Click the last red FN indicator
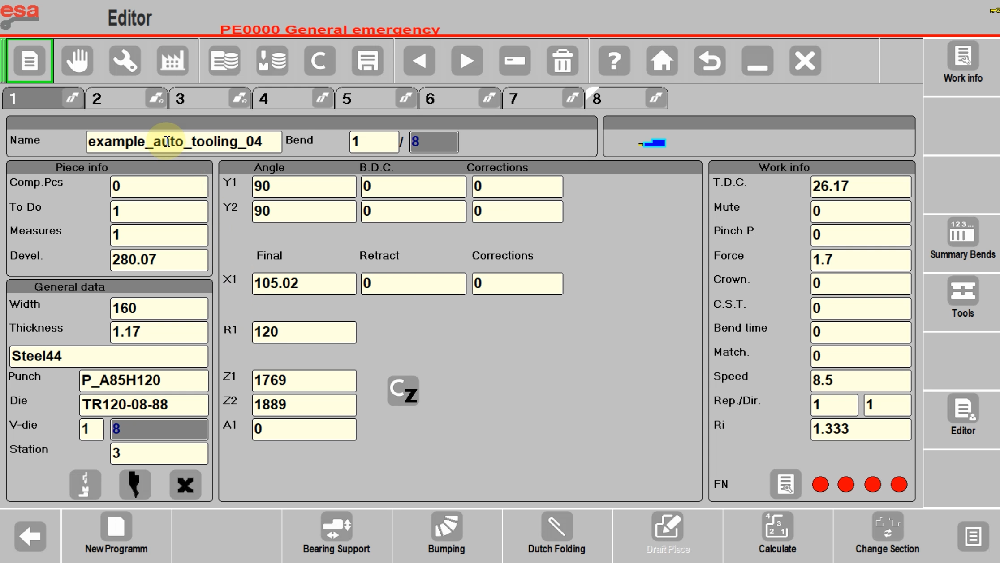This screenshot has width=1000, height=563. click(899, 485)
